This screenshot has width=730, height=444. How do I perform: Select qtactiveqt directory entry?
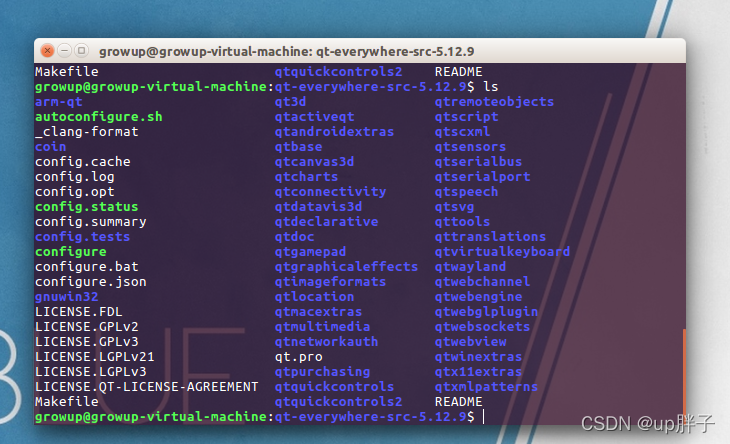click(x=314, y=116)
